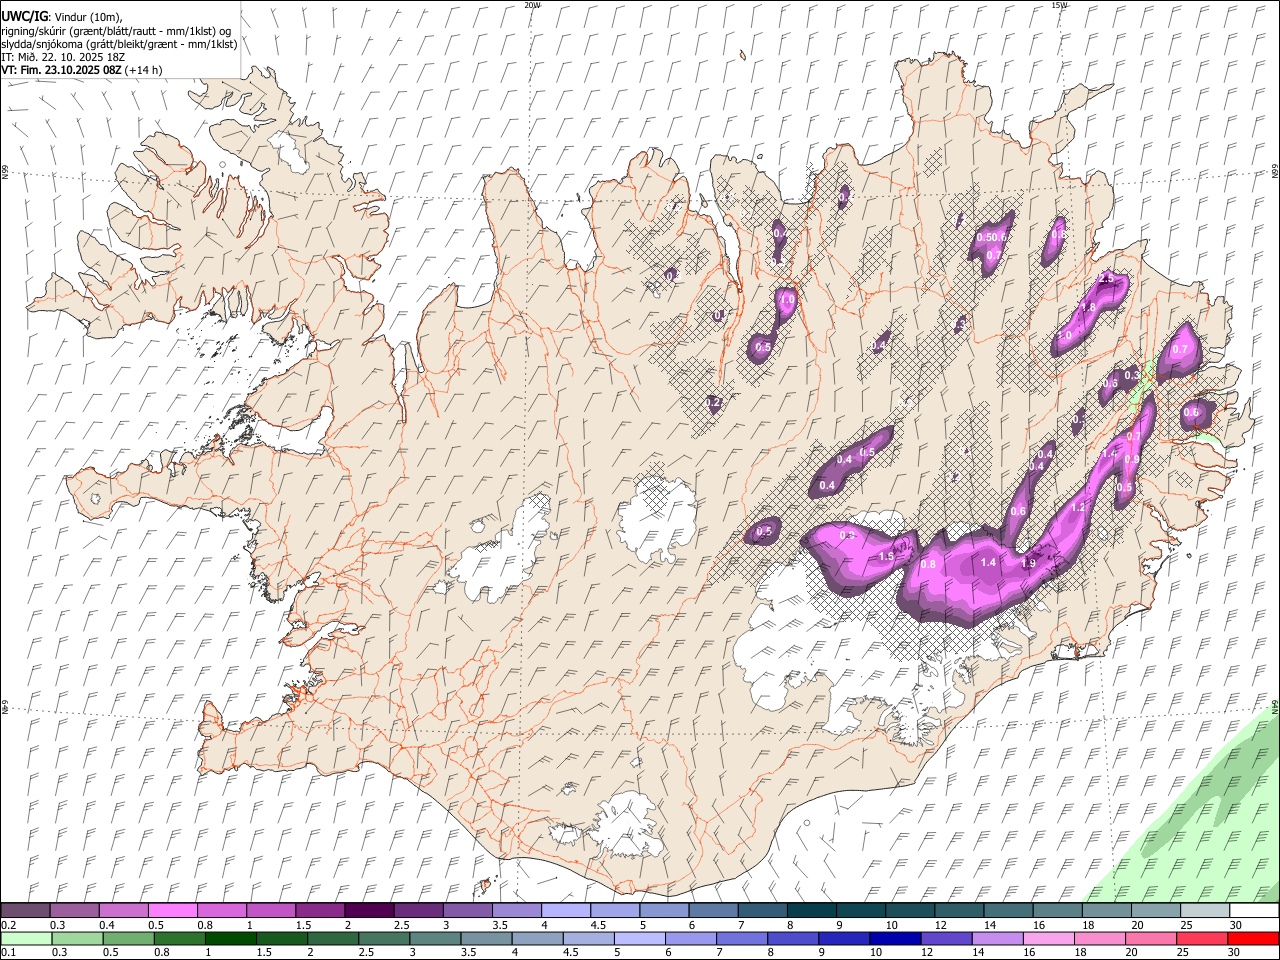Click the '0.1' label in bottom legend row
Screen dimensions: 1280x960
coord(8,953)
